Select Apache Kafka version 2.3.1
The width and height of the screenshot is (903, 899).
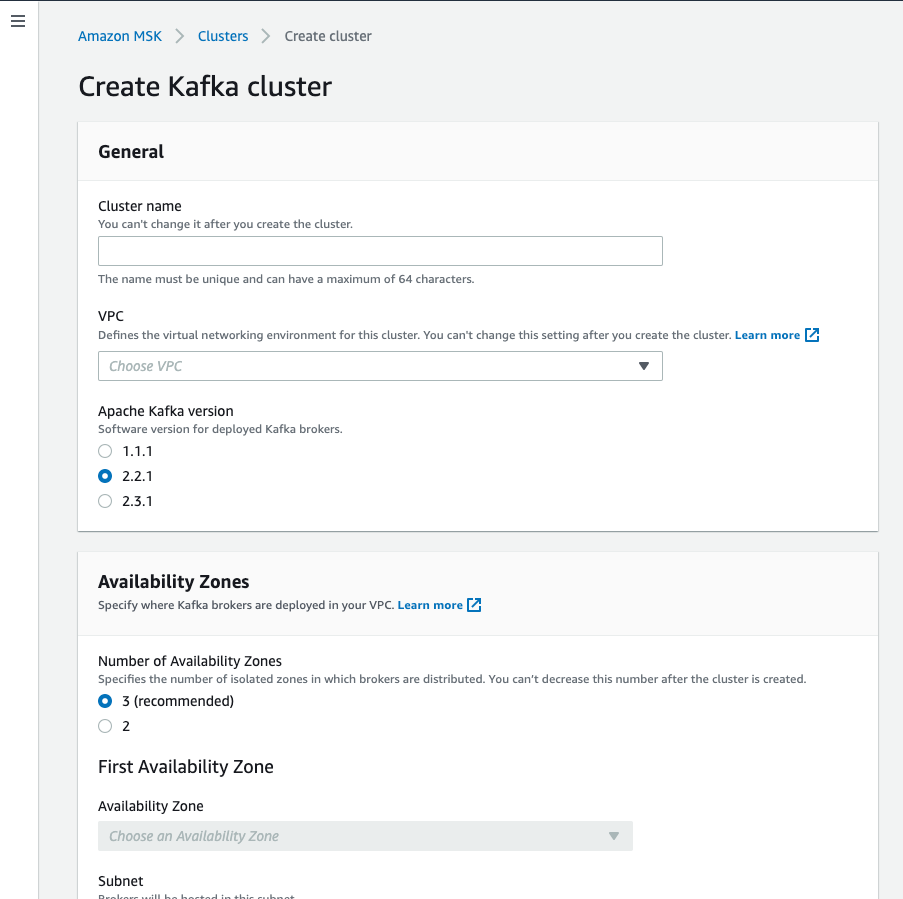coord(105,501)
